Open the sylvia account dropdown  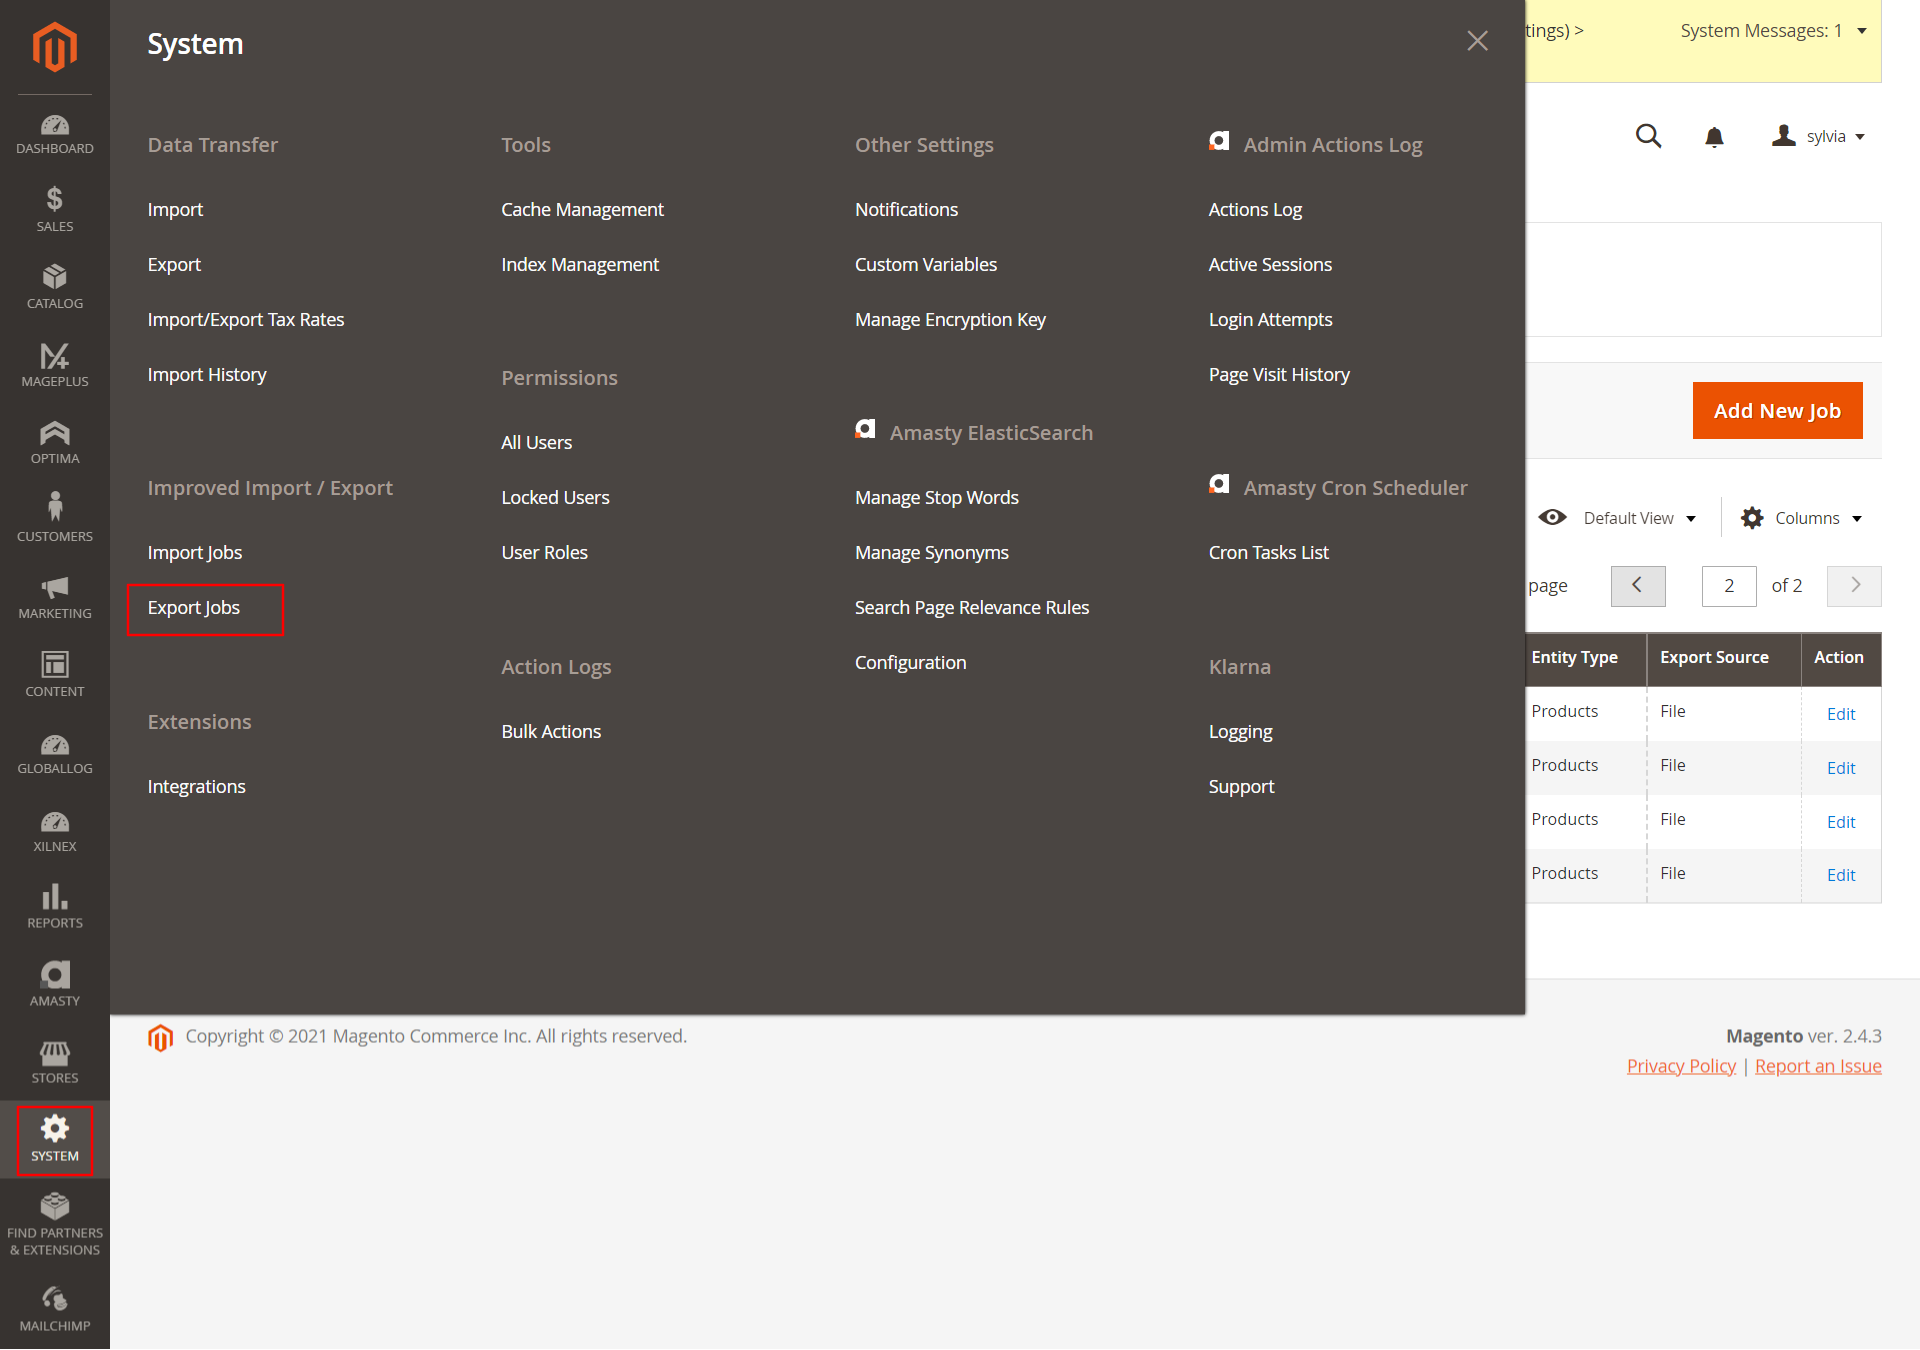click(1819, 137)
